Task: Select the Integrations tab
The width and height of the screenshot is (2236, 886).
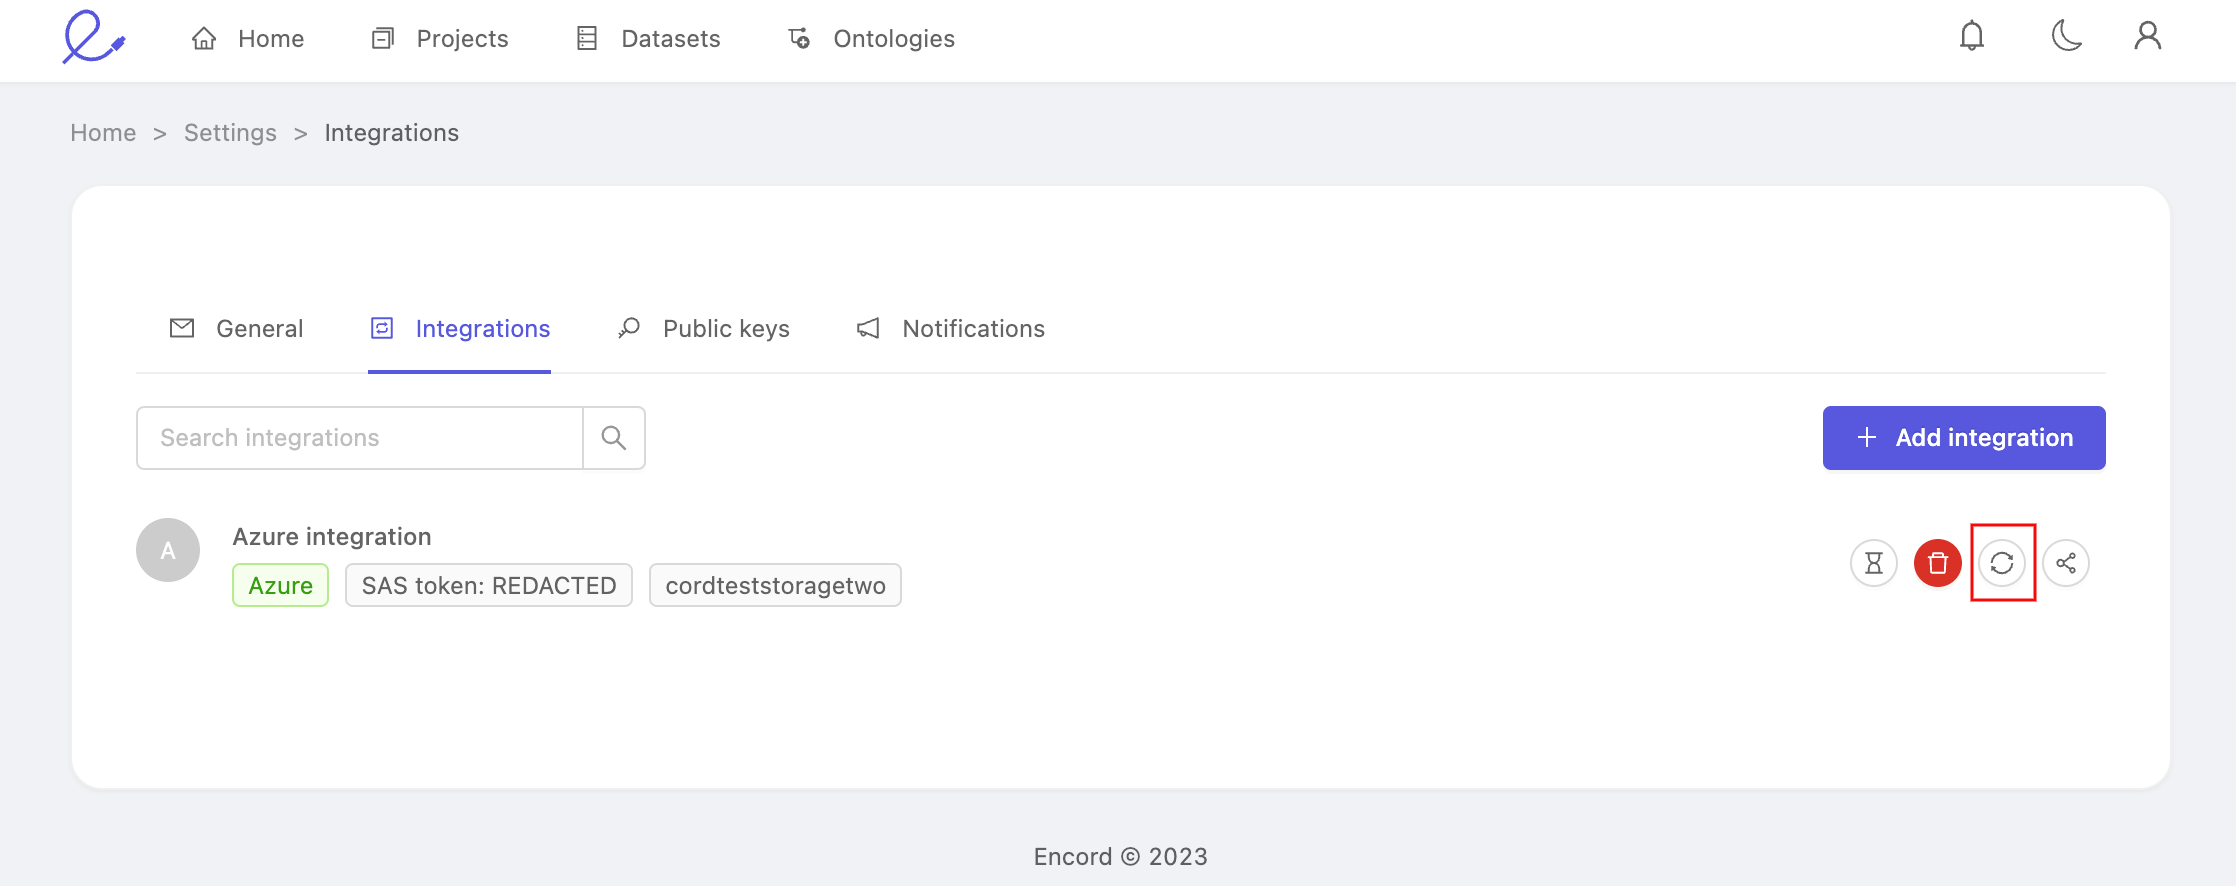Action: pos(460,329)
